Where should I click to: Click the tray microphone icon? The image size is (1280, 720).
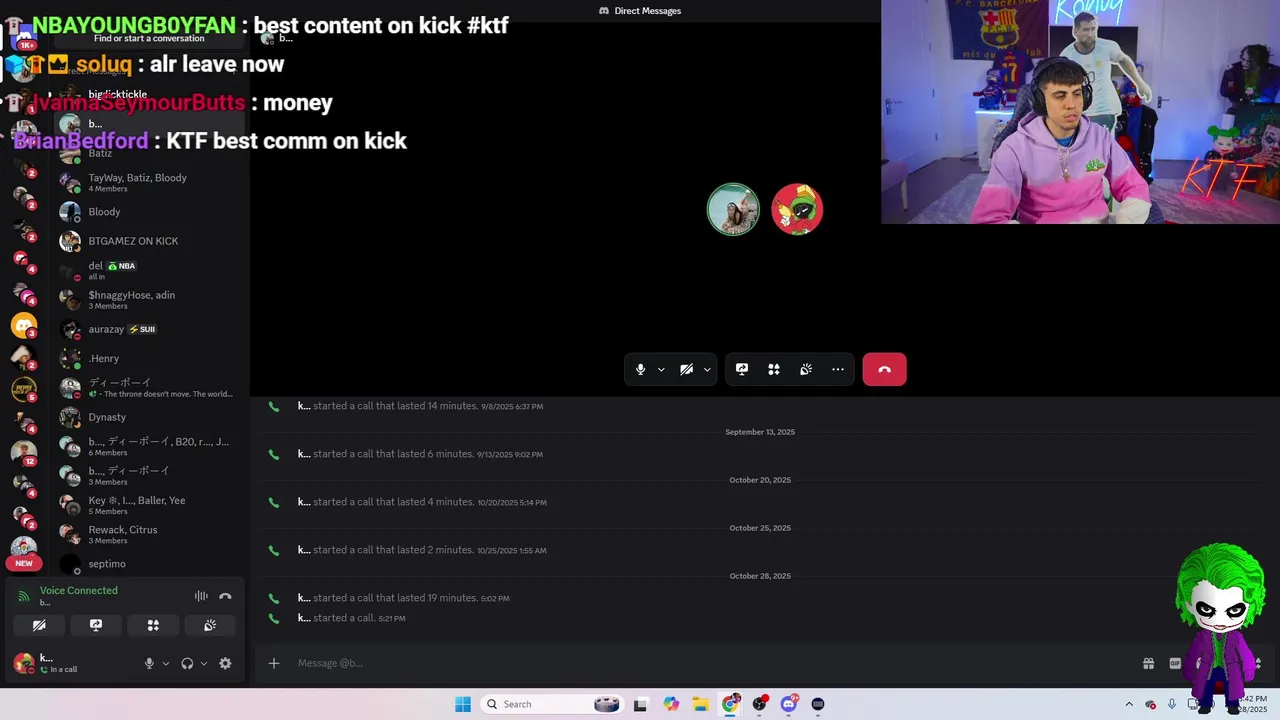1172,704
